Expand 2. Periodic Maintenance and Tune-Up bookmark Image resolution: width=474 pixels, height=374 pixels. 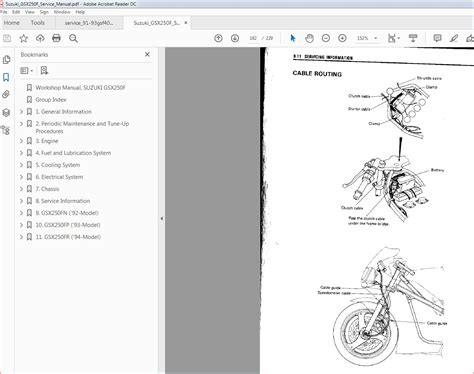tap(21, 124)
